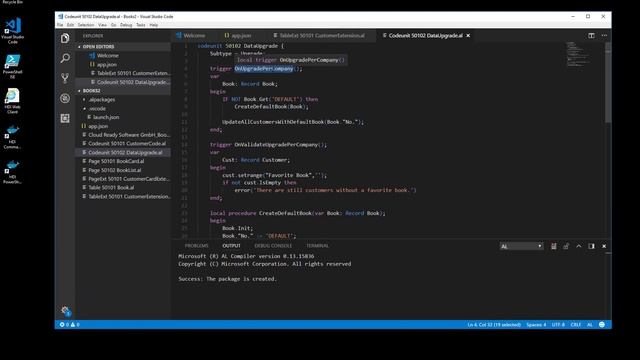This screenshot has height=360, width=640.
Task: Maximize the panel with the up chevron
Action: click(x=579, y=246)
